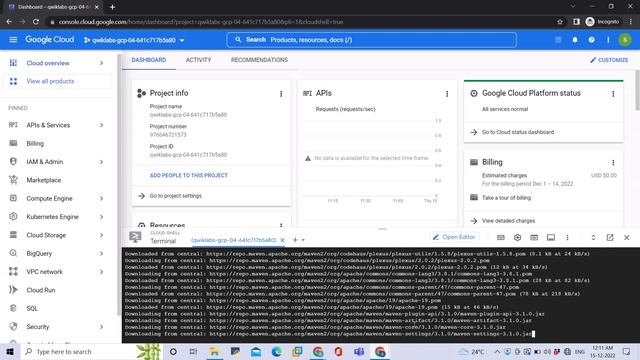Open Google Cloud Platform status card options
Image resolution: width=640 pixels, height=360 pixels.
click(613, 94)
